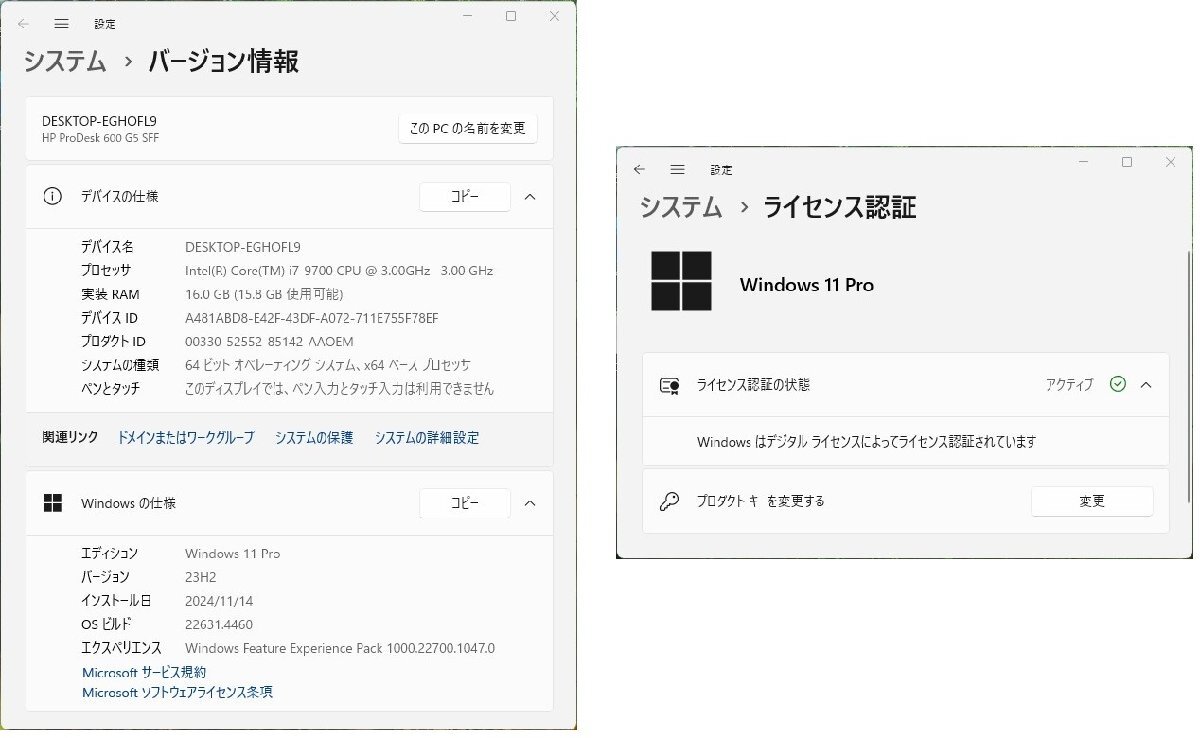Screen dimensions: 1200x738
Task: Click HP ProDesk 600 G5 SFF model text
Action: tap(100, 138)
